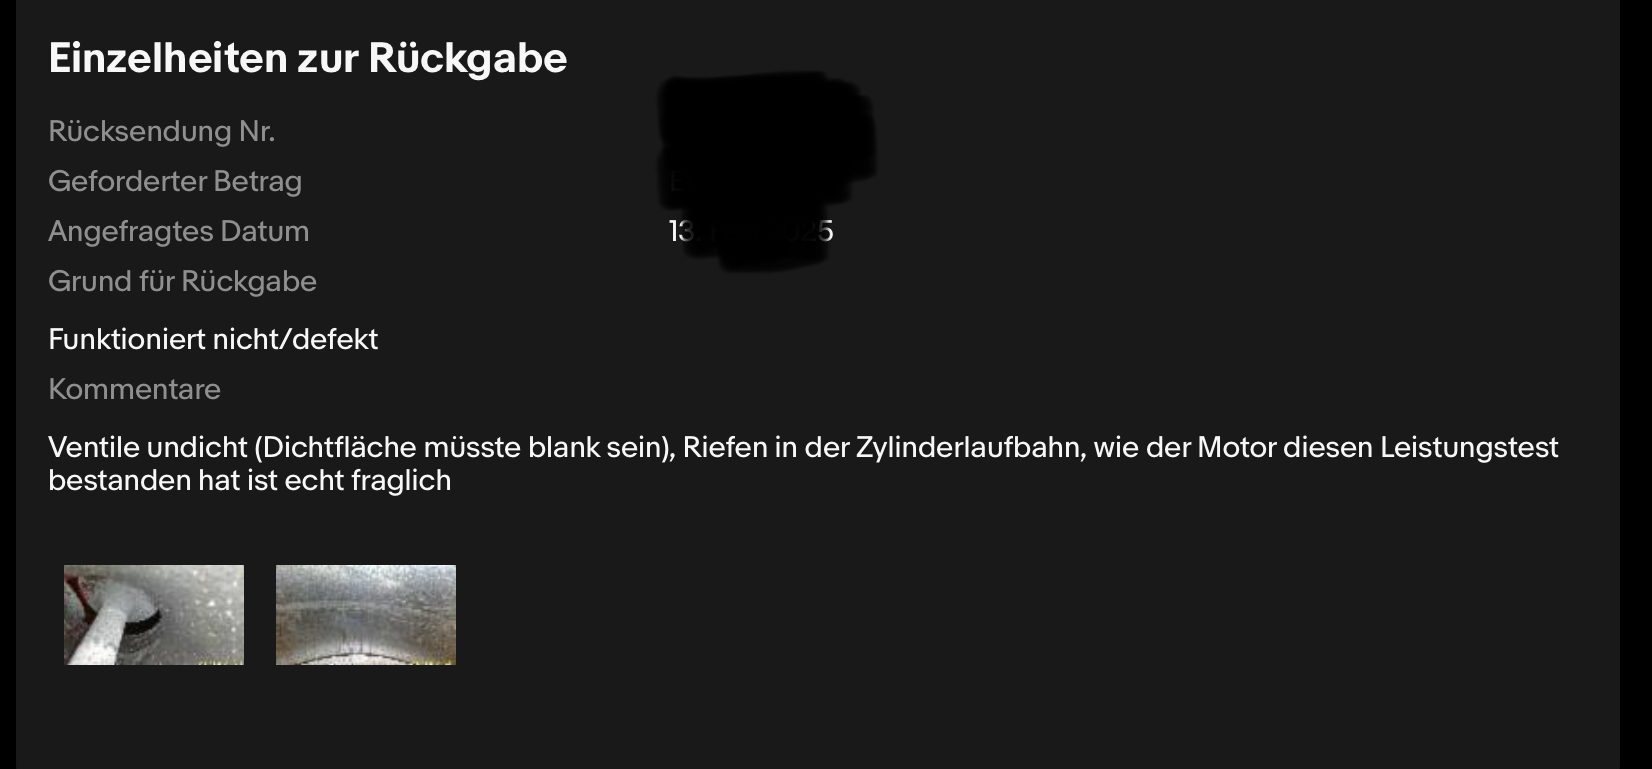1652x769 pixels.
Task: Click the Angefragtes Datum label
Action: [x=179, y=231]
